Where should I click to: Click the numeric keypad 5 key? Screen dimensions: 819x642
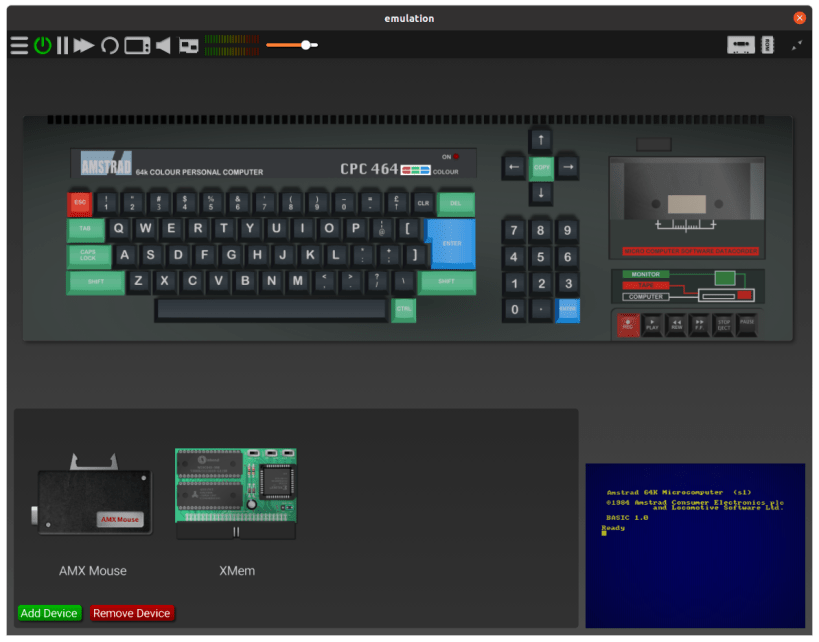(541, 258)
